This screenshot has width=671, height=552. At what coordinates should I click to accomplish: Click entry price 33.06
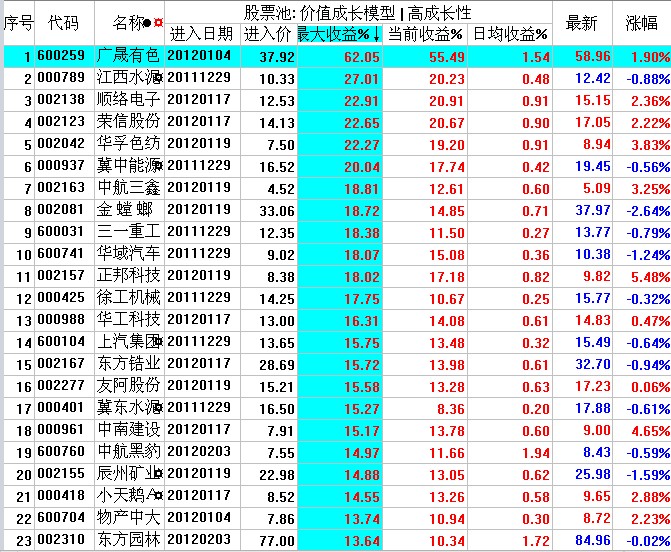click(x=277, y=211)
